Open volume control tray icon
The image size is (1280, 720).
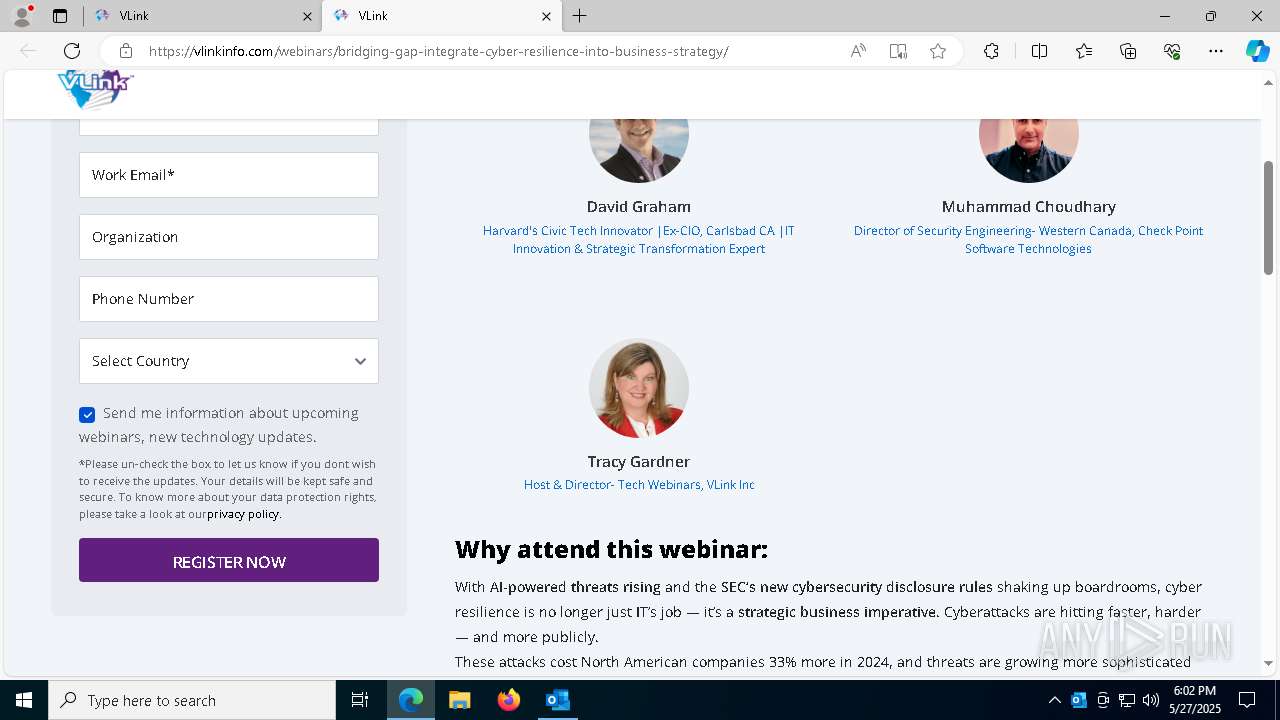(x=1151, y=700)
